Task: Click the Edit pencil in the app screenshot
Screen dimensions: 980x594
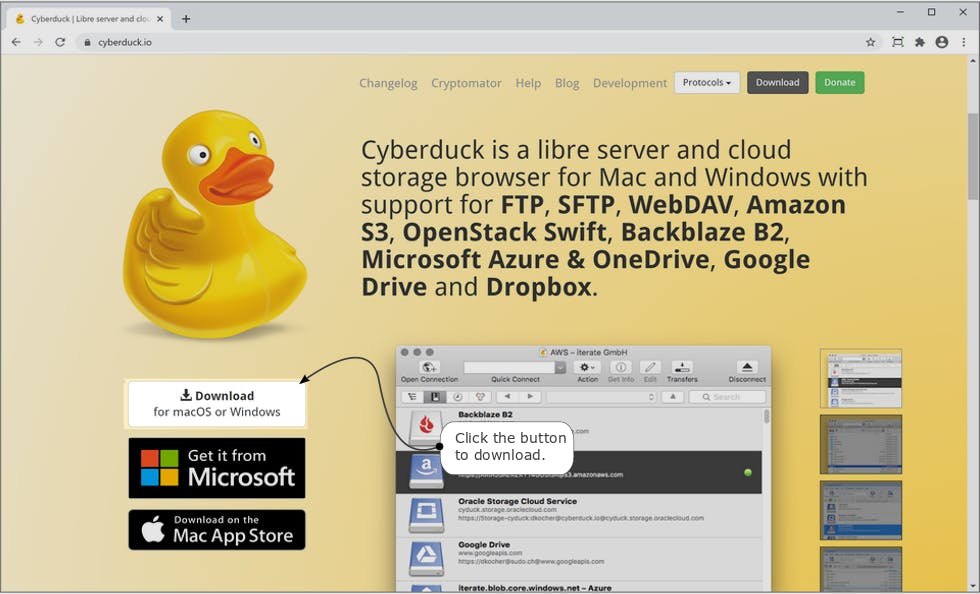Action: pyautogui.click(x=650, y=368)
